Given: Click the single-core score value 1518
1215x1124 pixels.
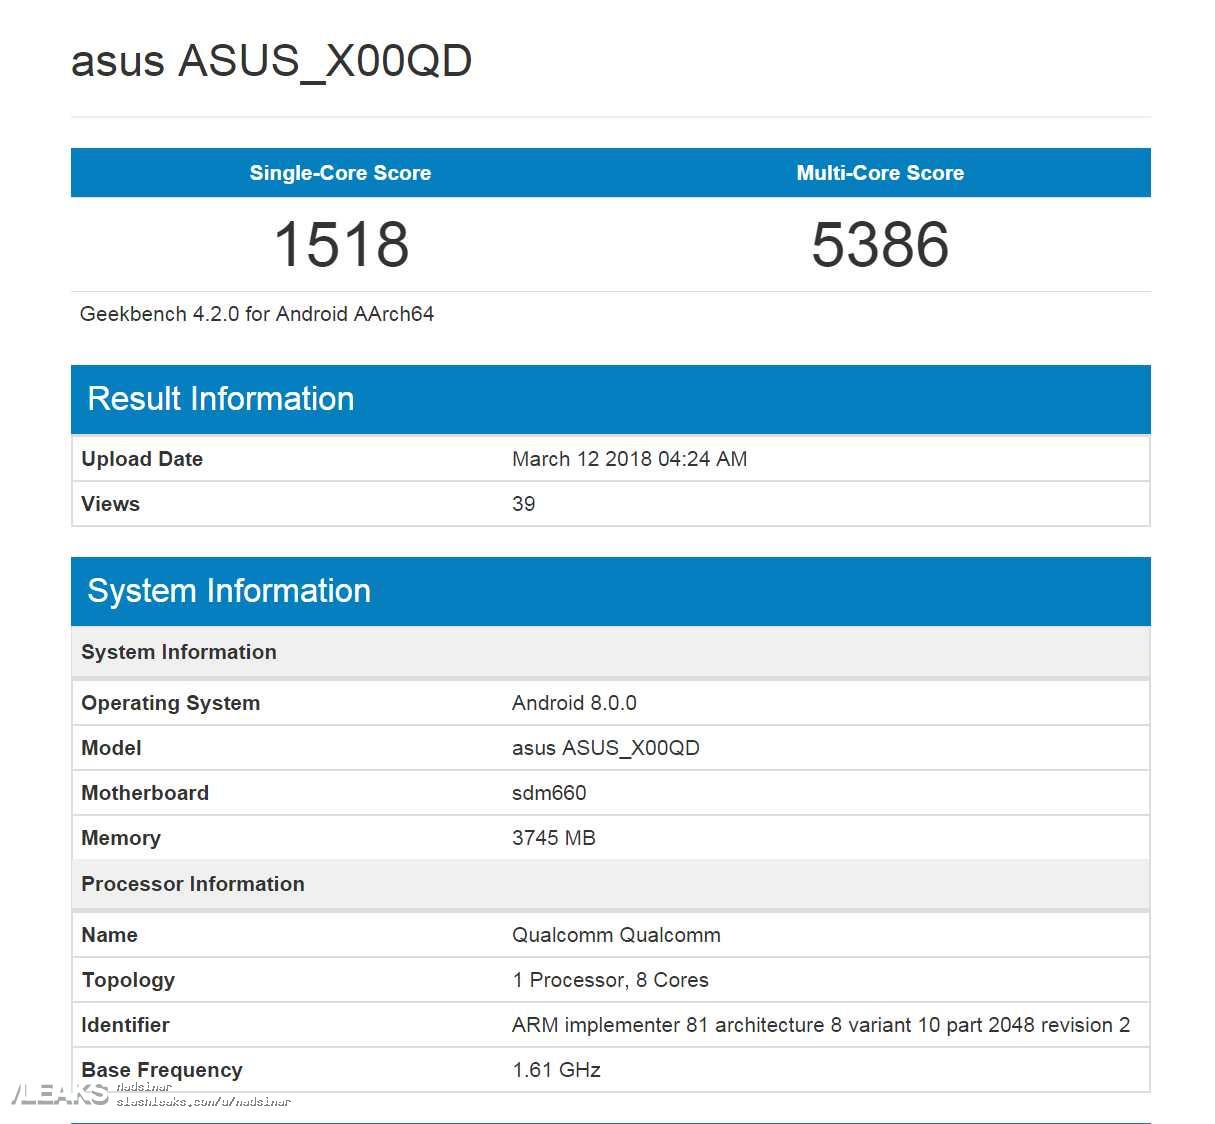Looking at the screenshot, I should pyautogui.click(x=340, y=242).
